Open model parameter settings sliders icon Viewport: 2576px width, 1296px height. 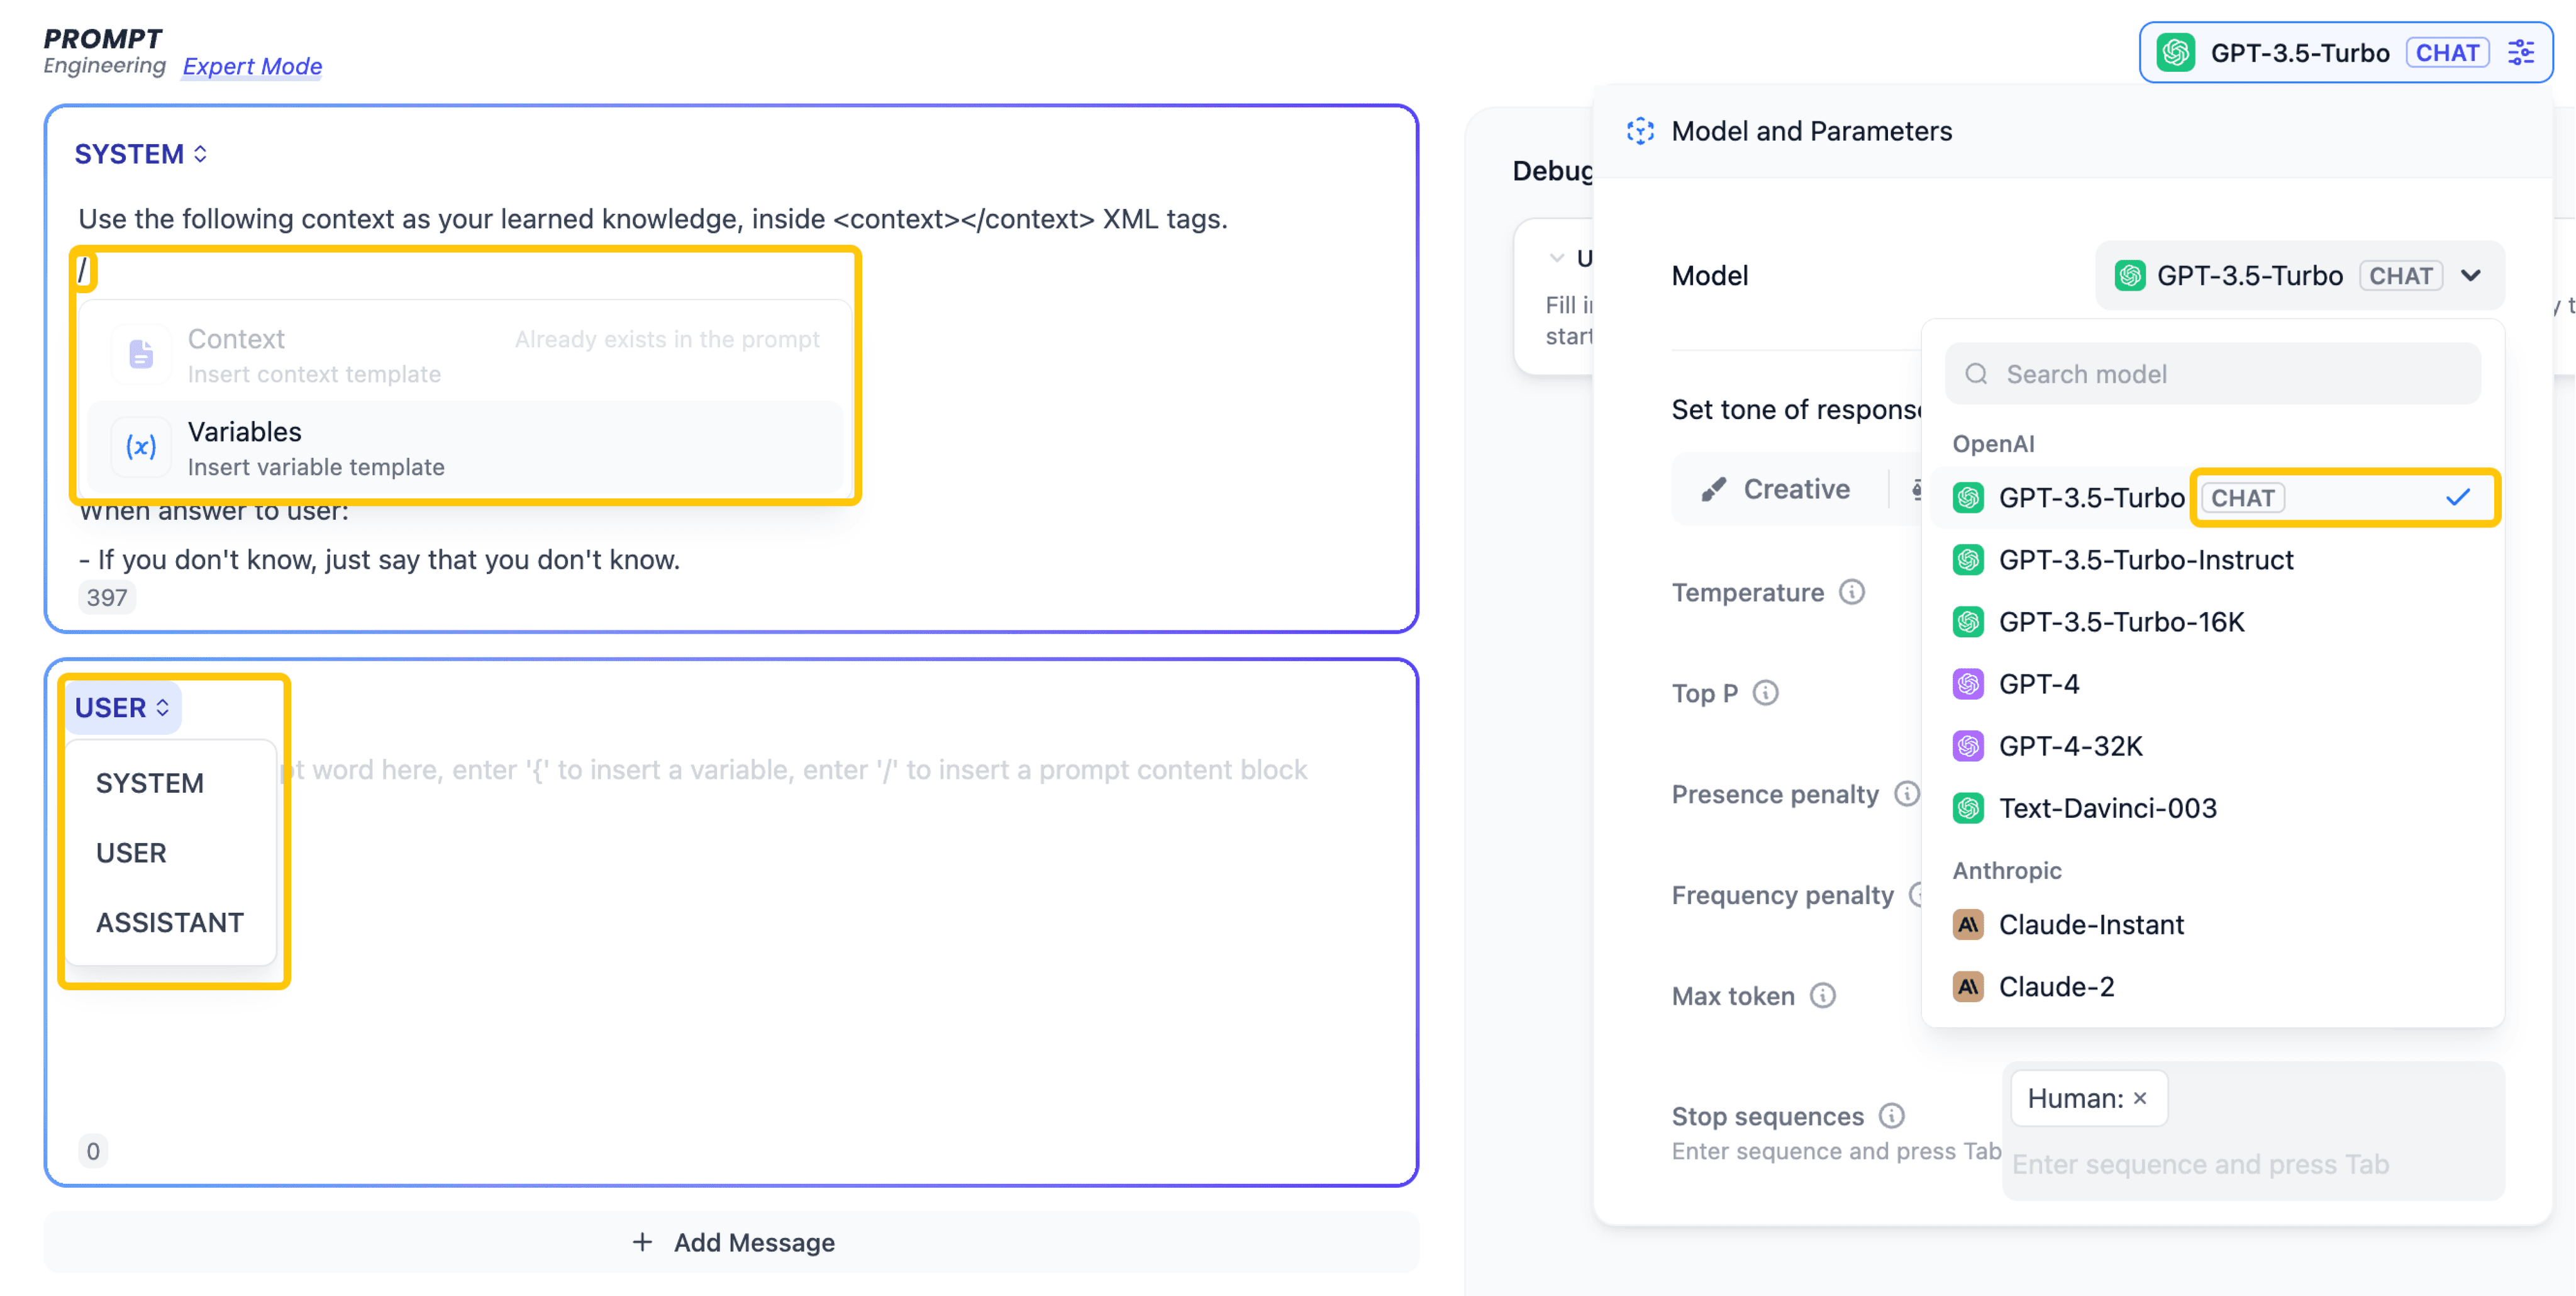[2521, 53]
